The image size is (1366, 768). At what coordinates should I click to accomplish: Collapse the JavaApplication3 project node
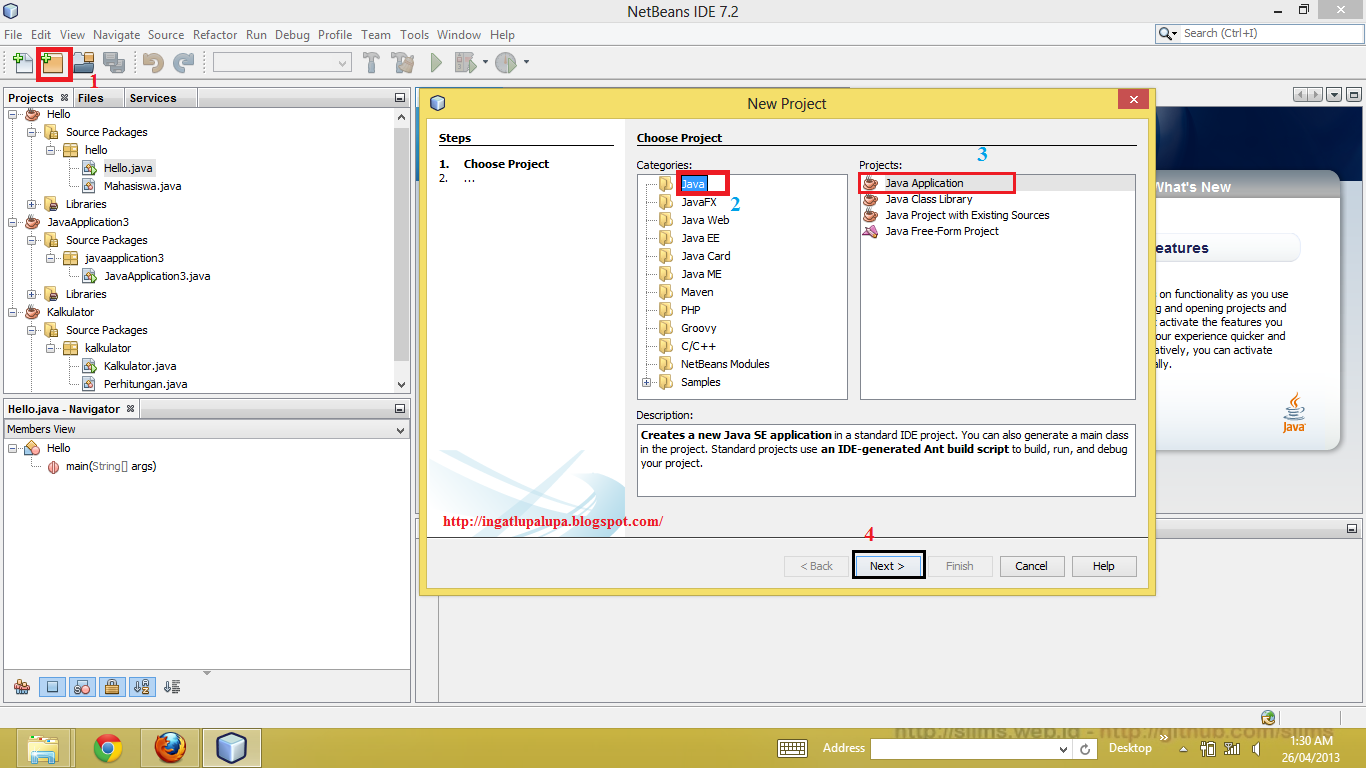pyautogui.click(x=13, y=222)
